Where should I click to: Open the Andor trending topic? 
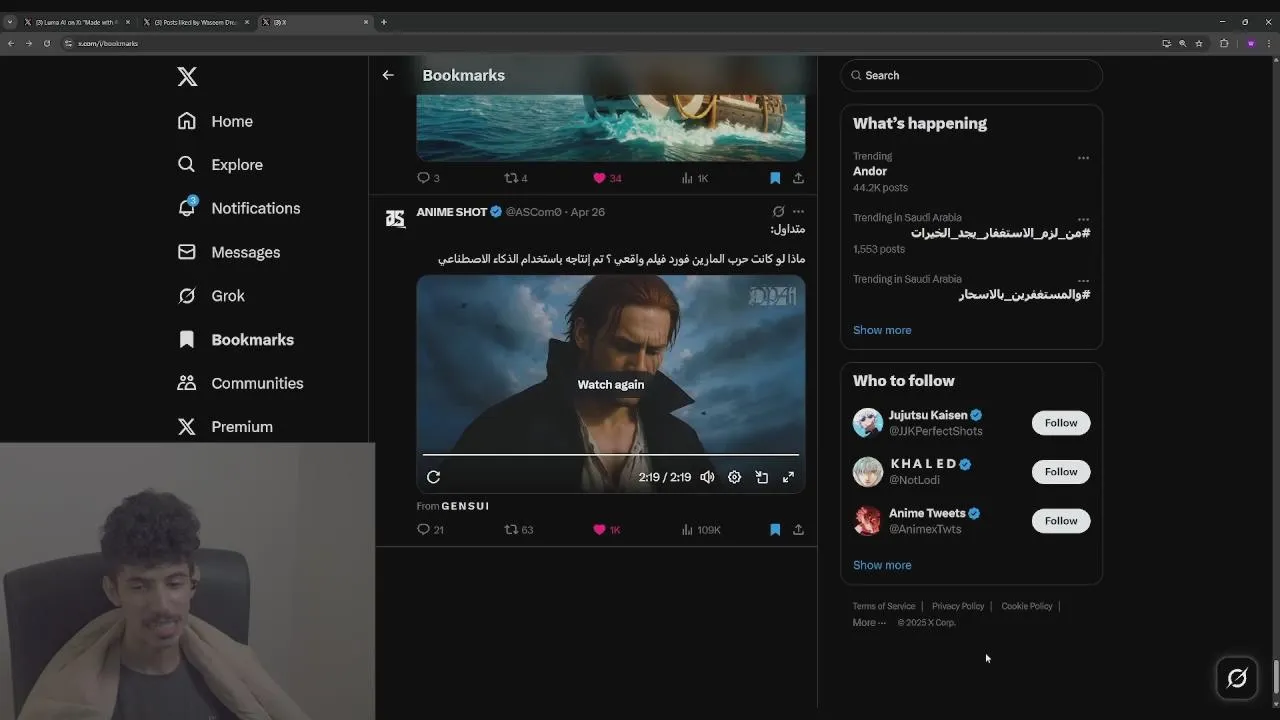(x=870, y=171)
